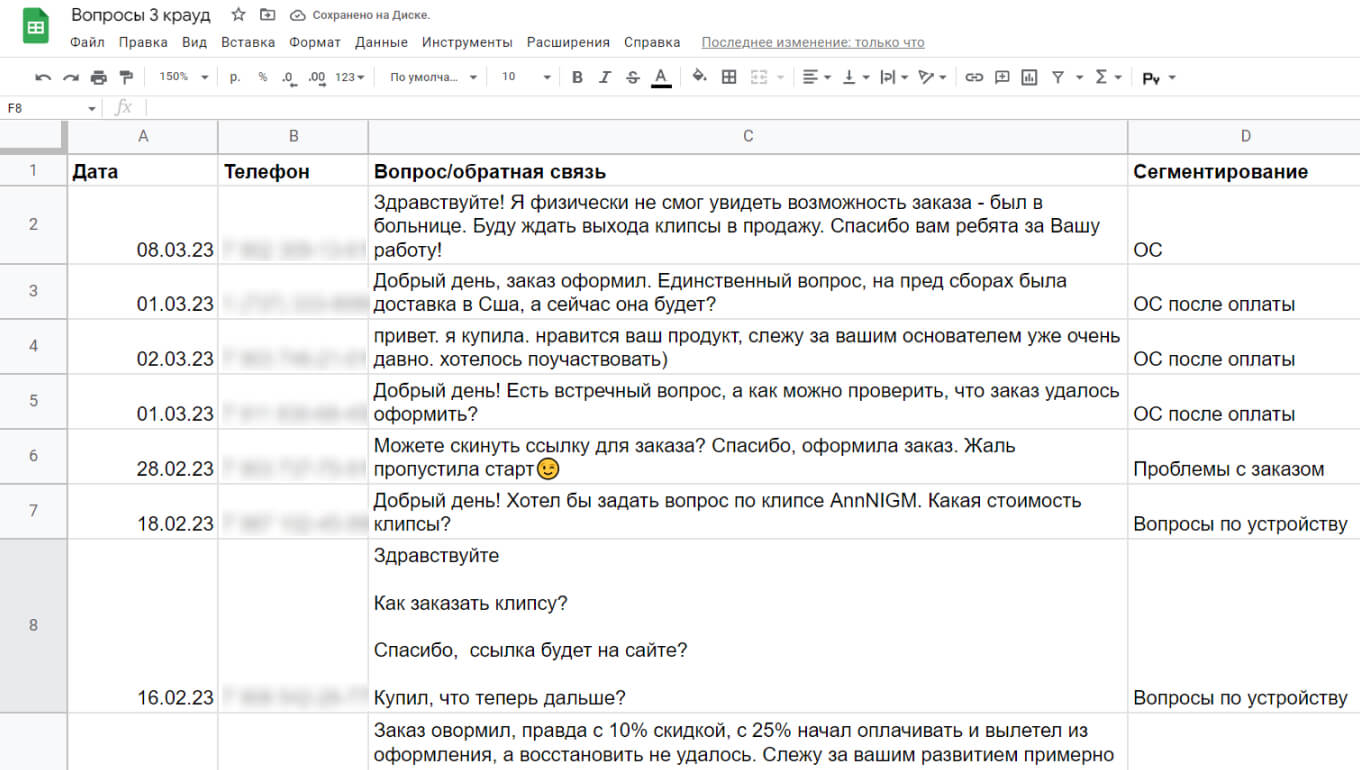Click the Borders icon
This screenshot has height=770, width=1360.
tap(728, 76)
